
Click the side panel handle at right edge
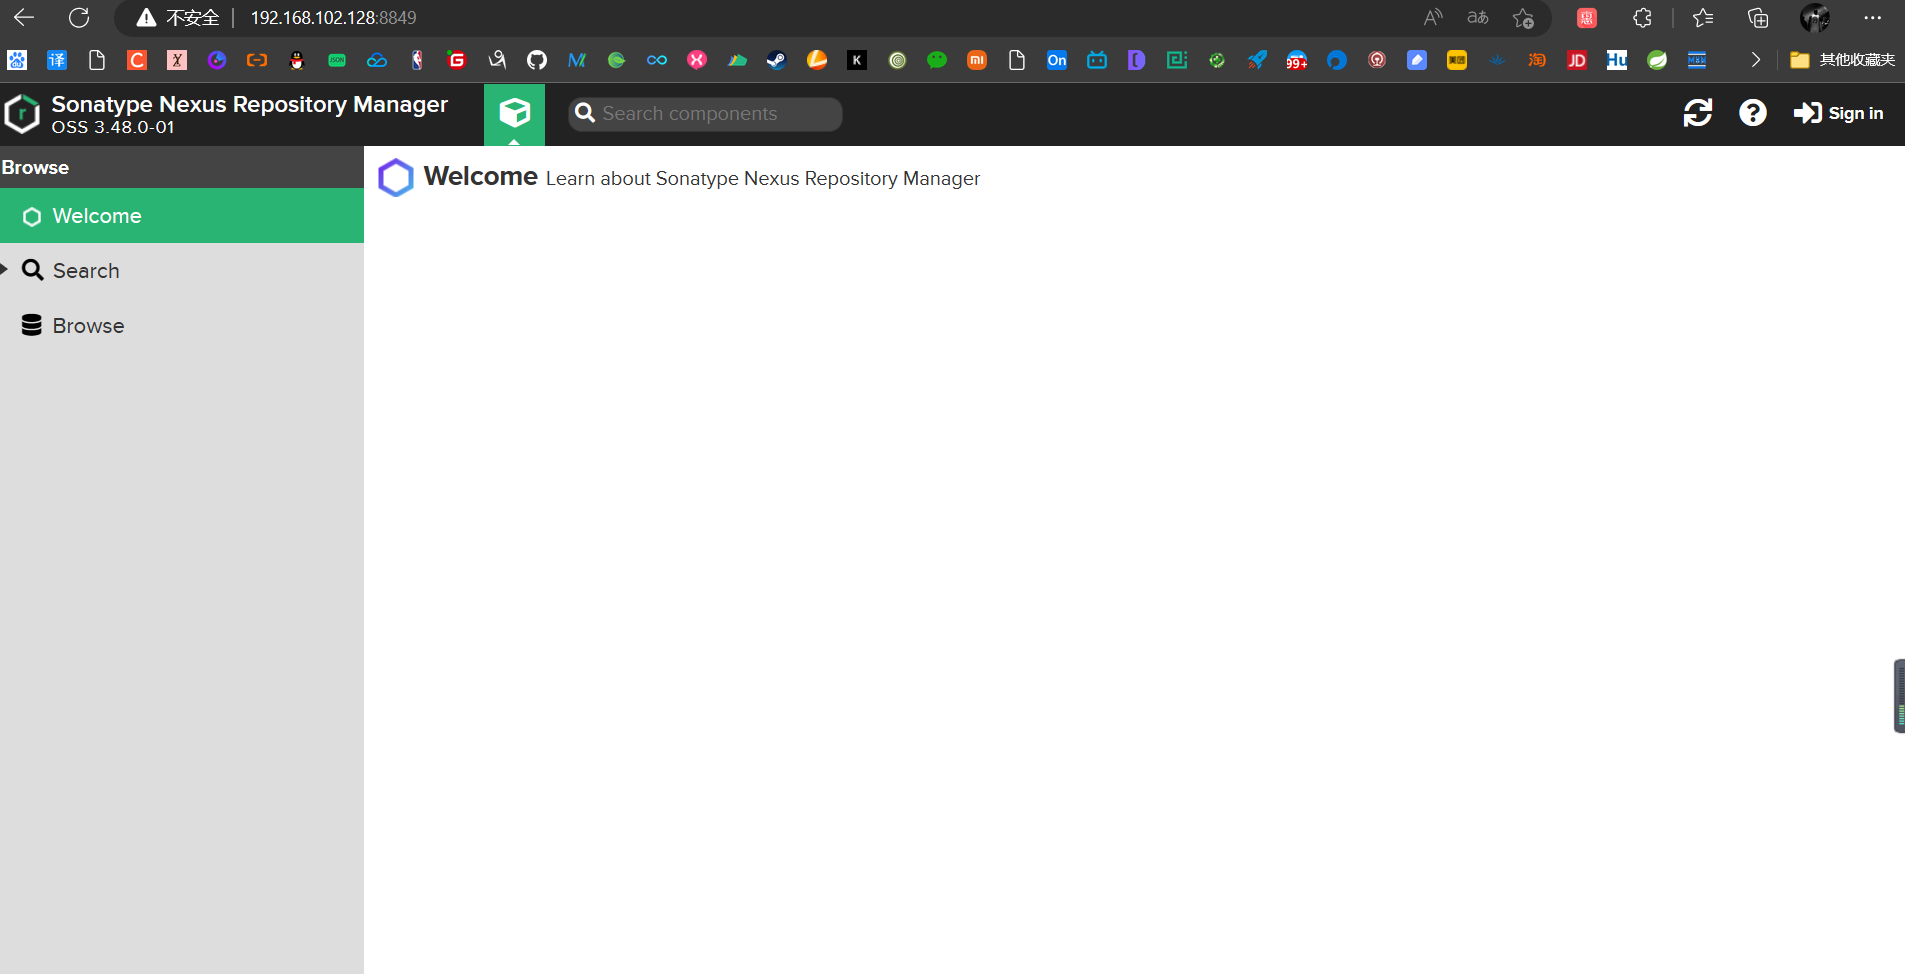[1899, 696]
